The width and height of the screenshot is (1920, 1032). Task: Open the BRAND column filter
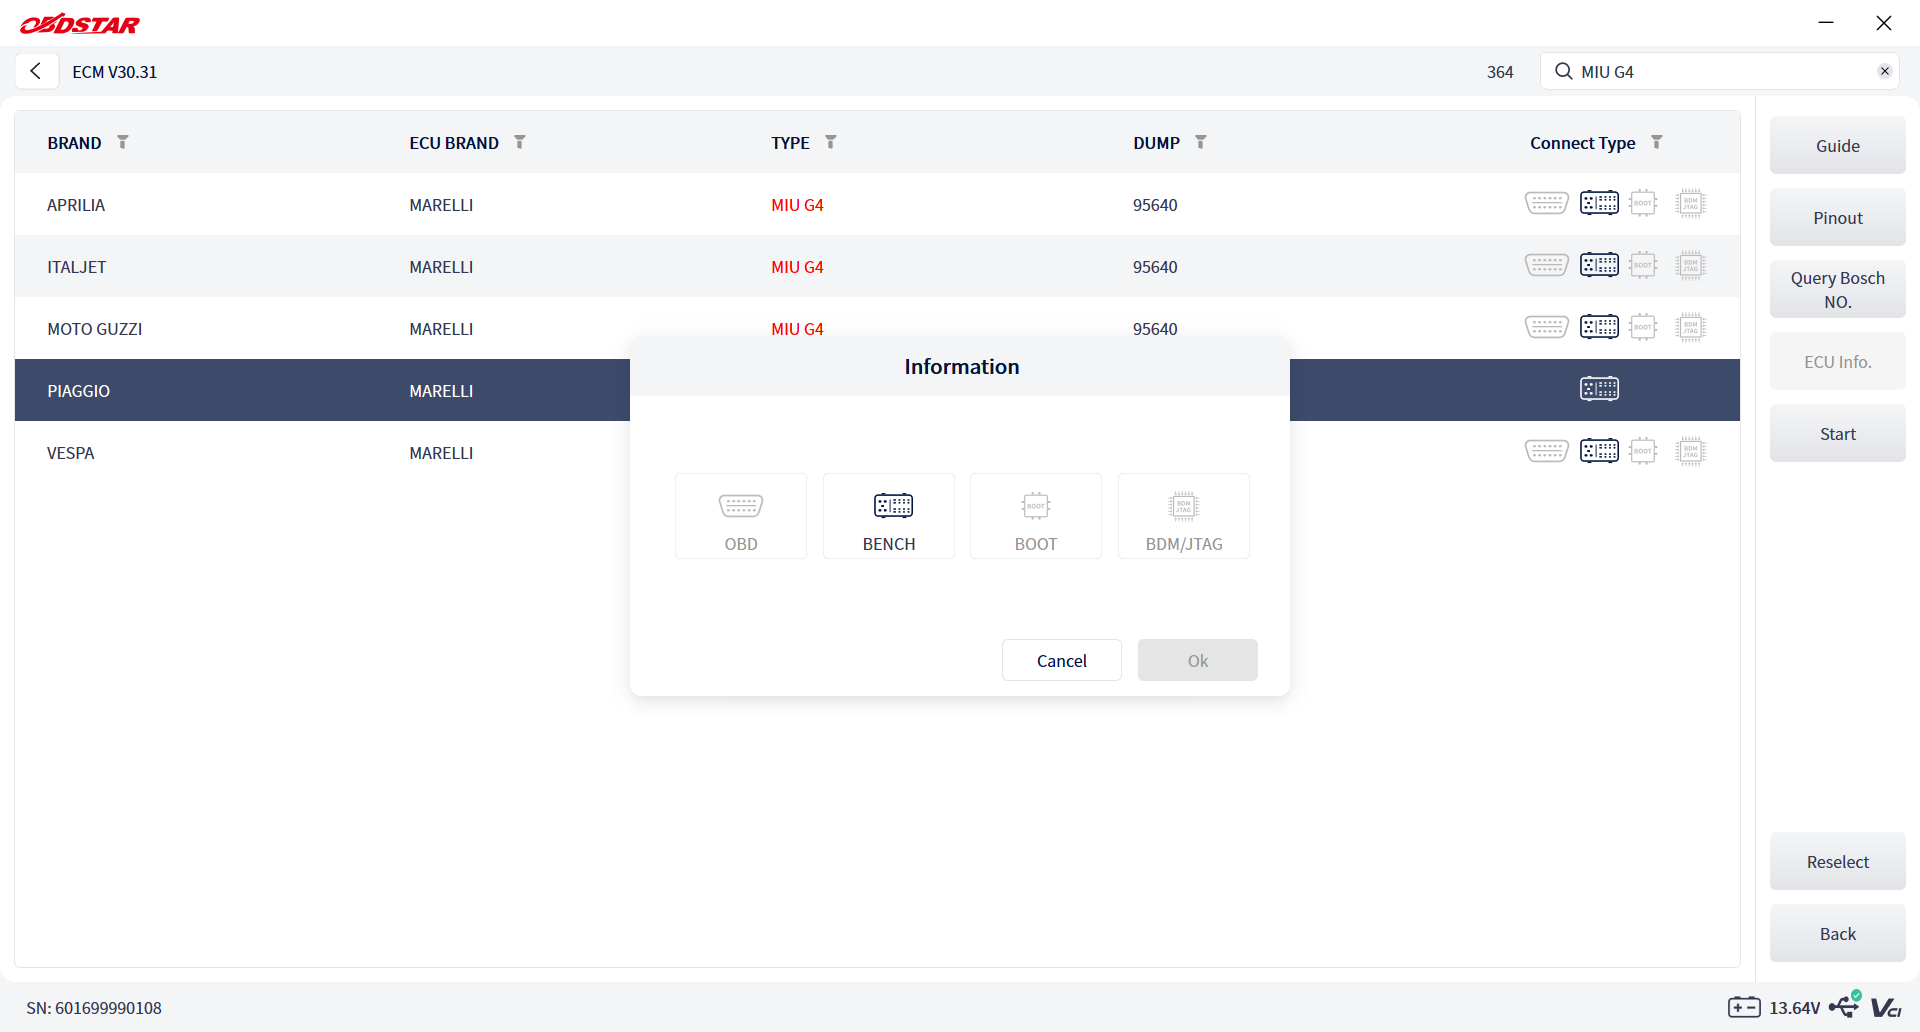coord(123,142)
